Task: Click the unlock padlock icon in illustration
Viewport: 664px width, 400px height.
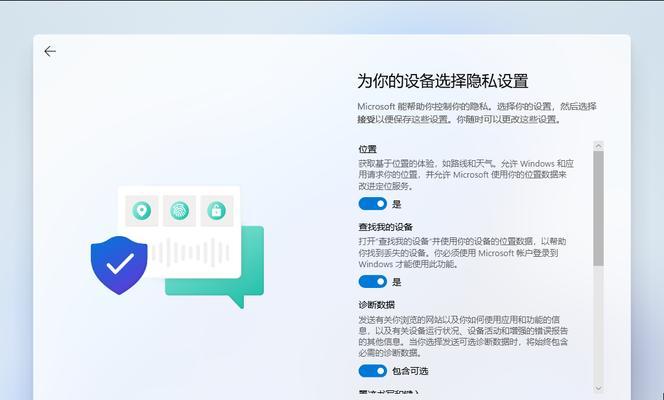Action: click(216, 210)
